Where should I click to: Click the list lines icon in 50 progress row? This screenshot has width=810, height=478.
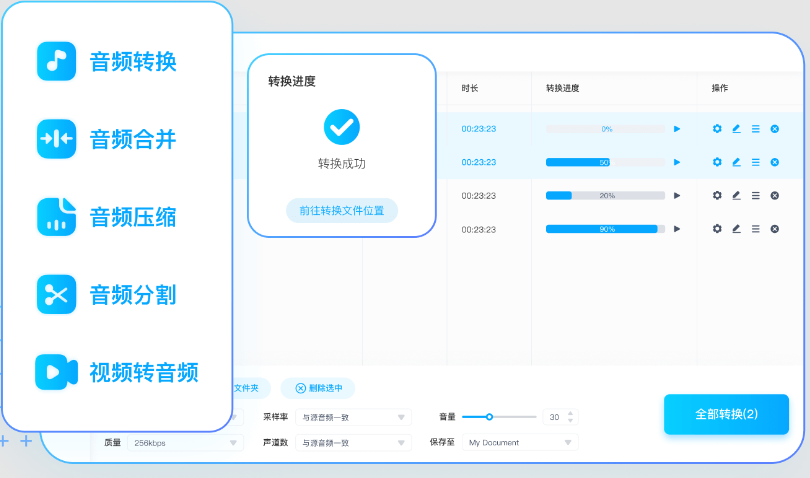tap(756, 162)
